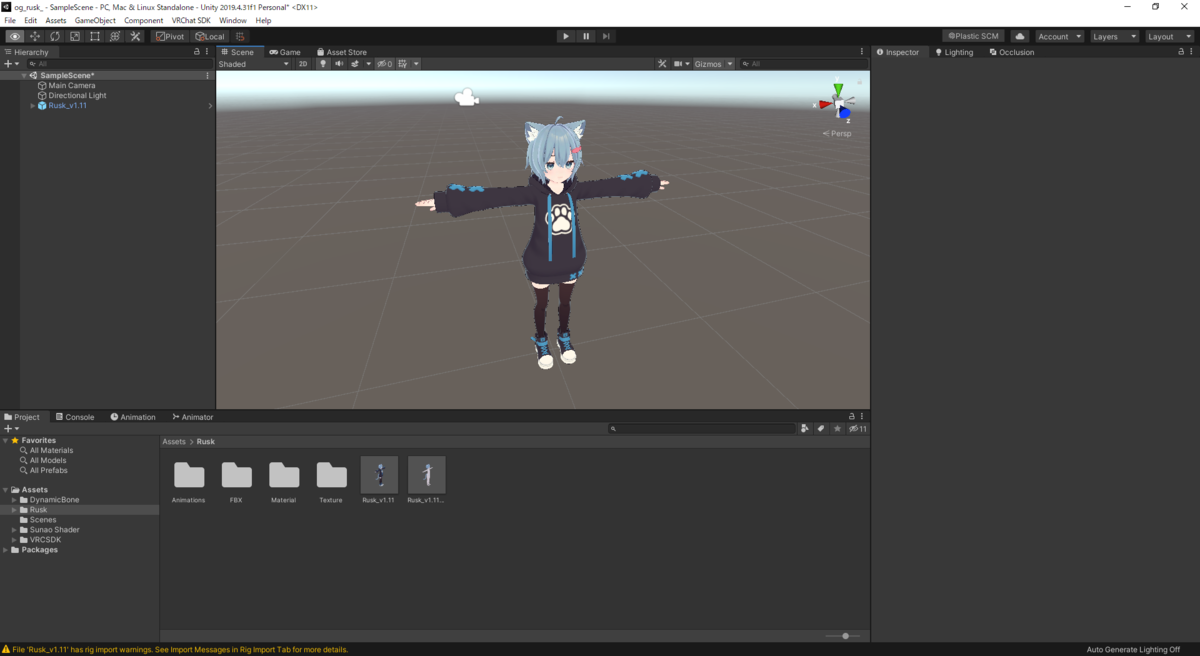This screenshot has width=1200, height=656.
Task: Toggle hidden packages visibility in Project
Action: 858,428
